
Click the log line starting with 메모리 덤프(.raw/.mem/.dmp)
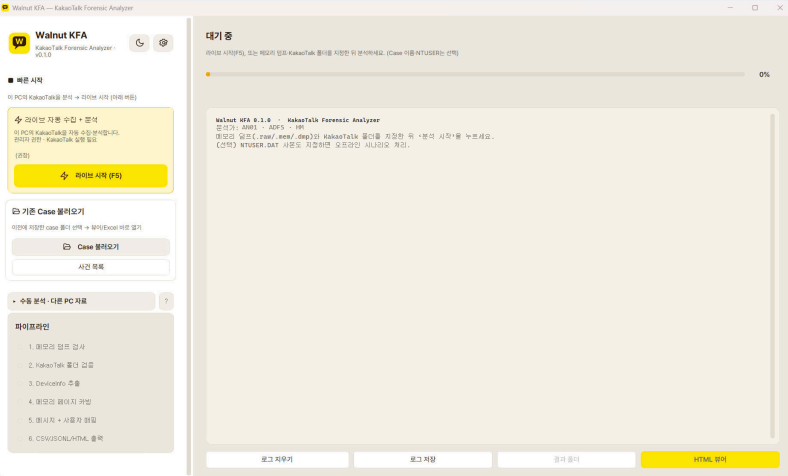tap(355, 136)
